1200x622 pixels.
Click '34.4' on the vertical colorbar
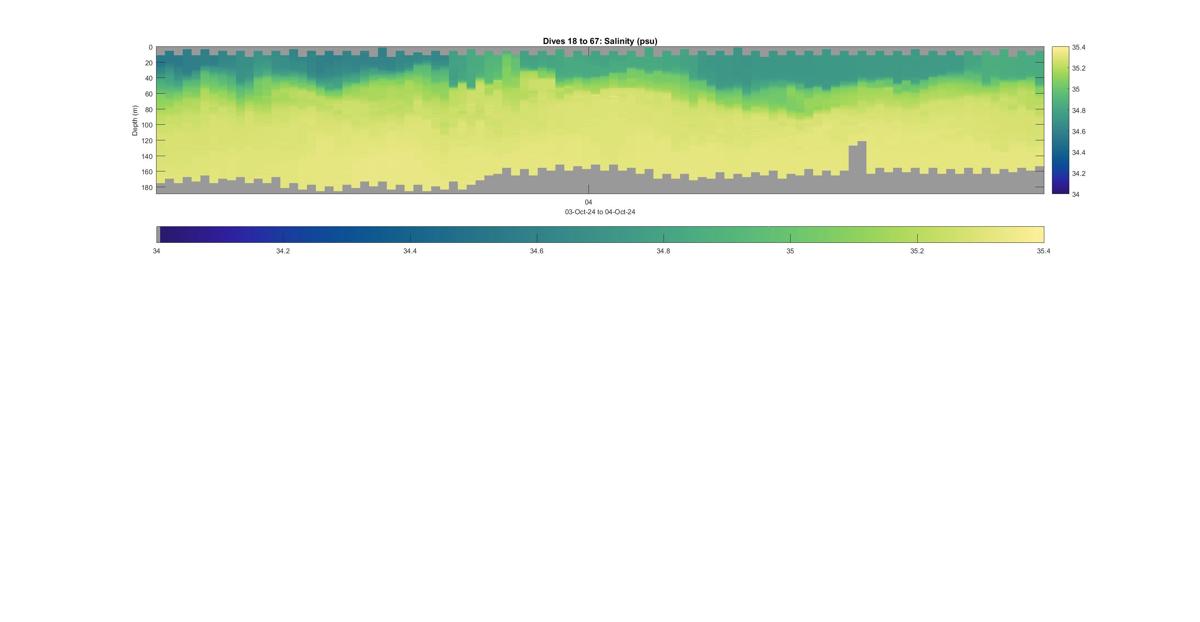[x=1078, y=152]
